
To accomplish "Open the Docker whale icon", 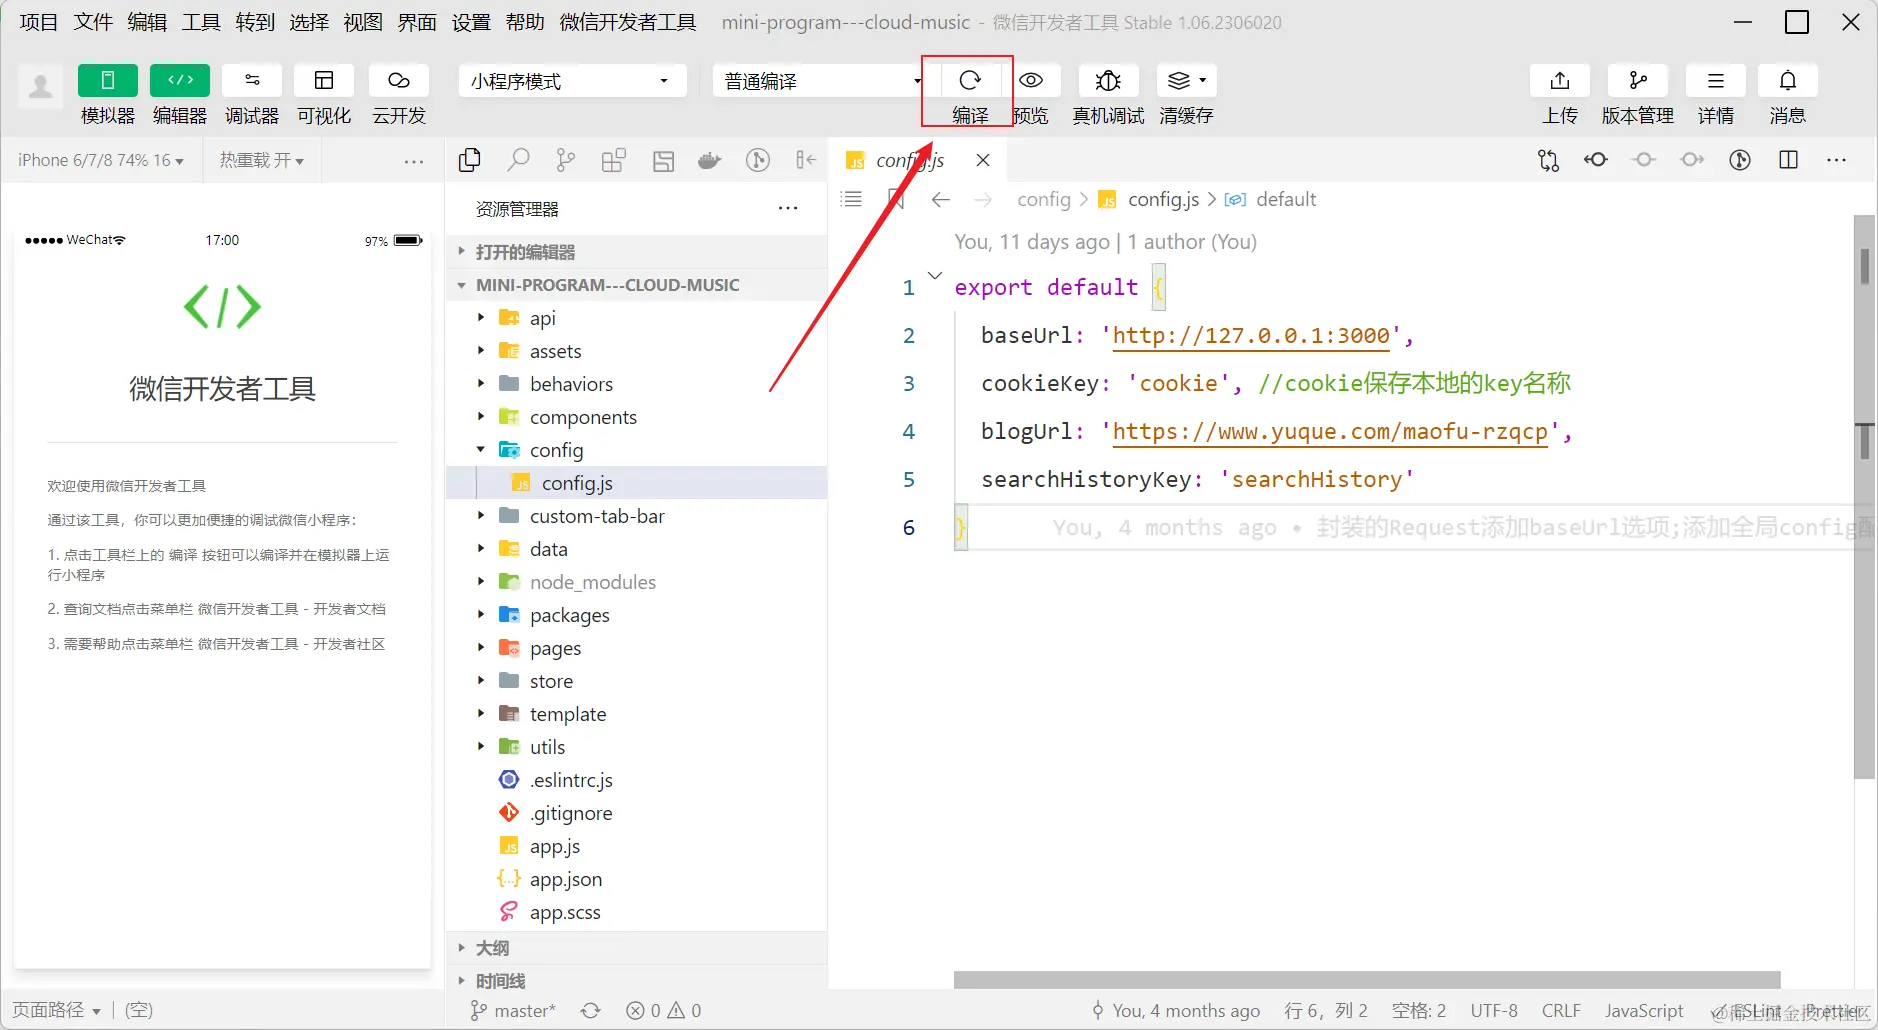I will click(x=710, y=160).
